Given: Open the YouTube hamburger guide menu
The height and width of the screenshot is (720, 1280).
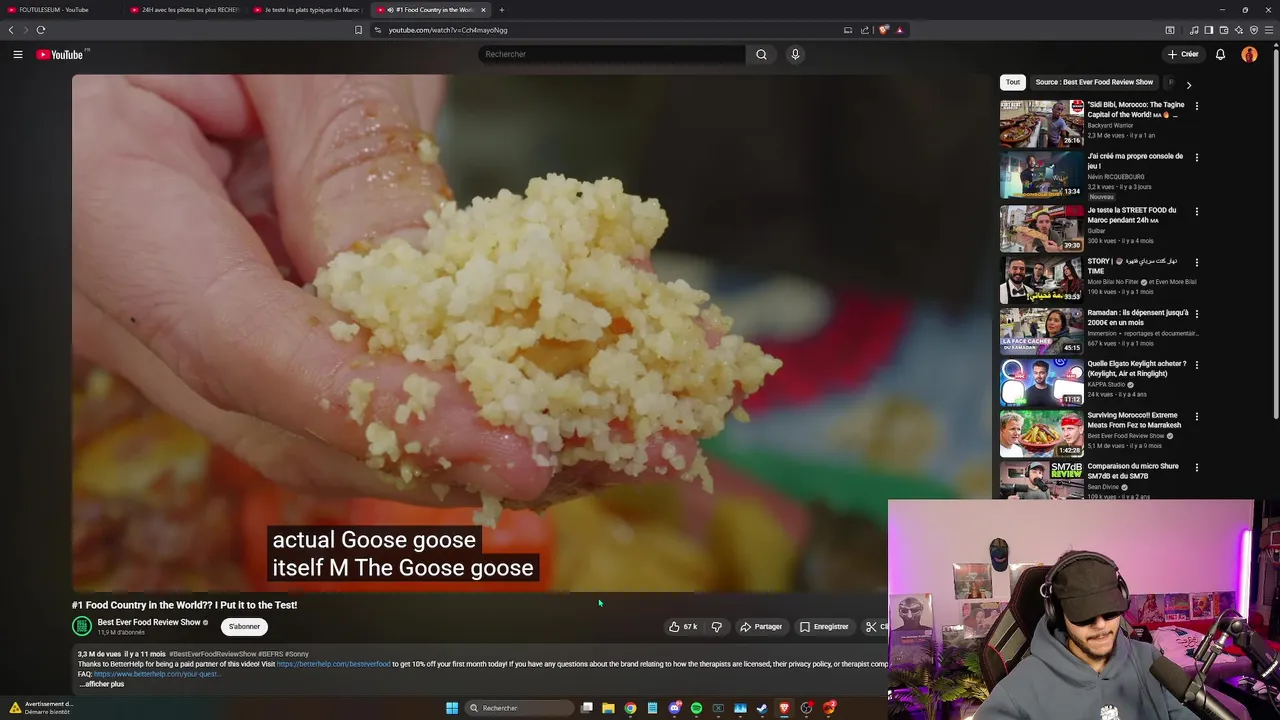Looking at the screenshot, I should pyautogui.click(x=18, y=54).
